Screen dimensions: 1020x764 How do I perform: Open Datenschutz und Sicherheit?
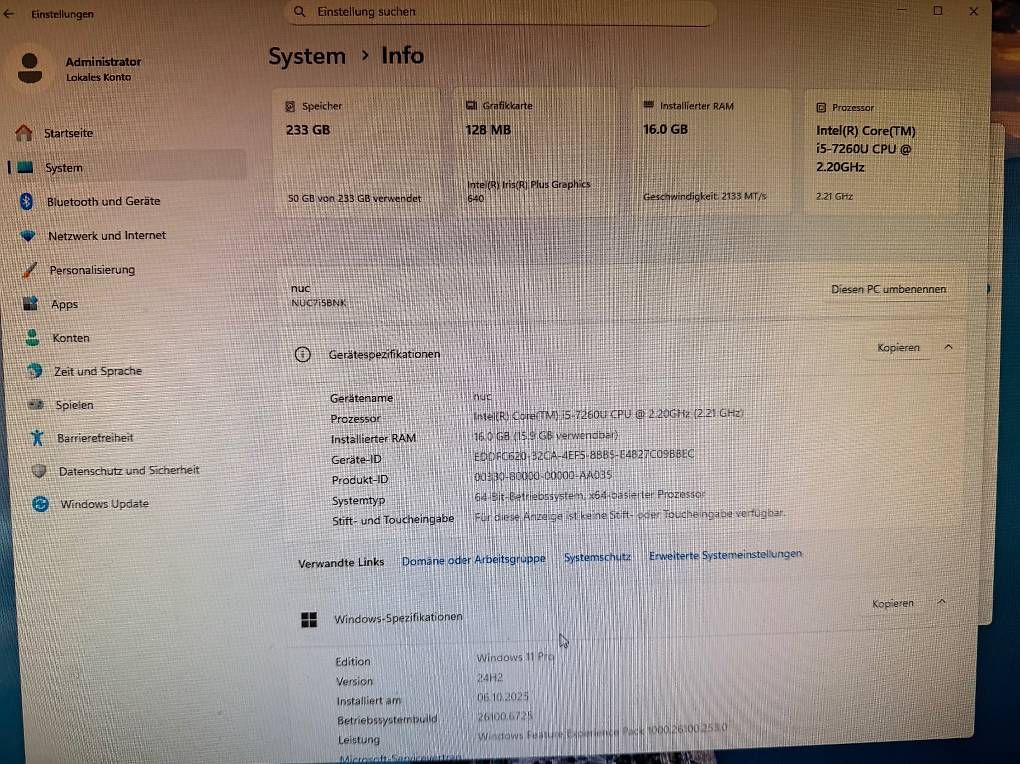tap(129, 471)
